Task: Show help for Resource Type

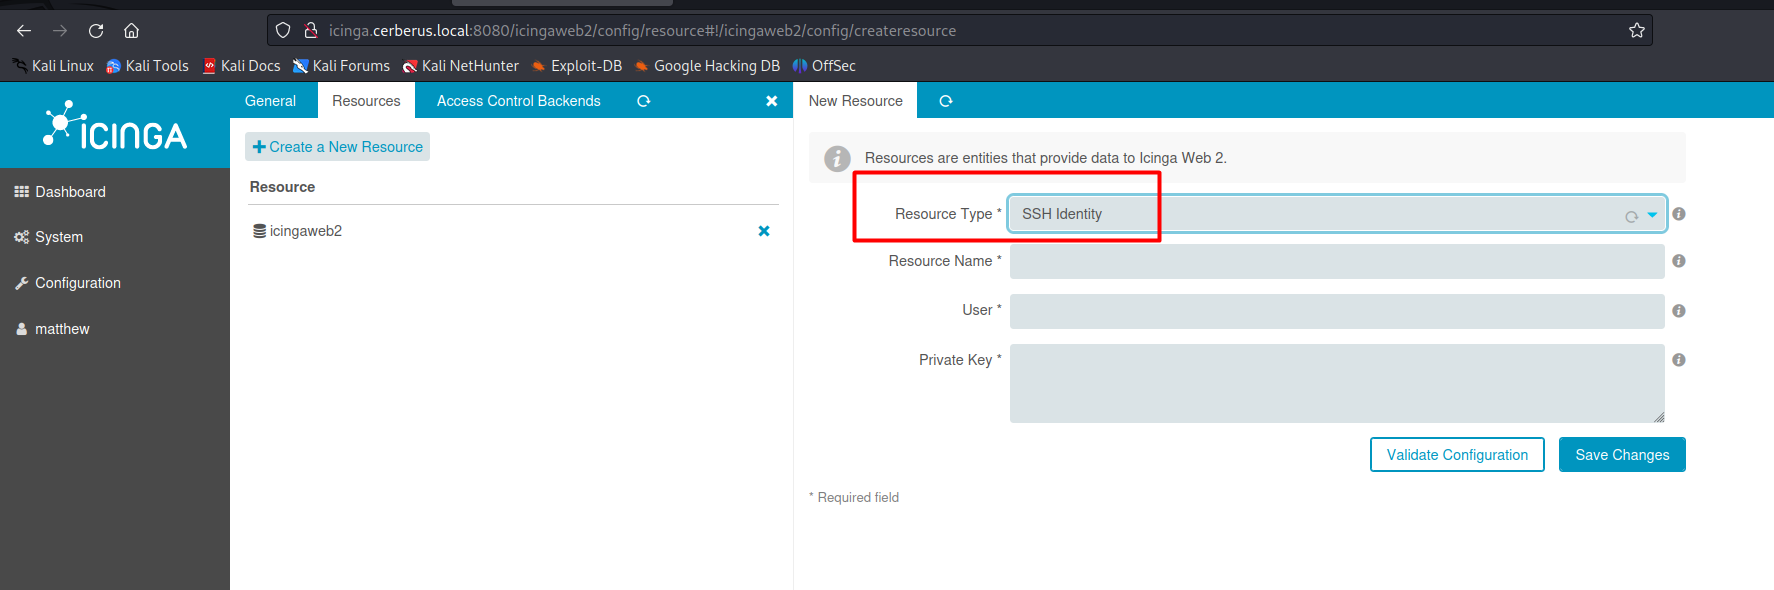Action: pyautogui.click(x=1679, y=214)
